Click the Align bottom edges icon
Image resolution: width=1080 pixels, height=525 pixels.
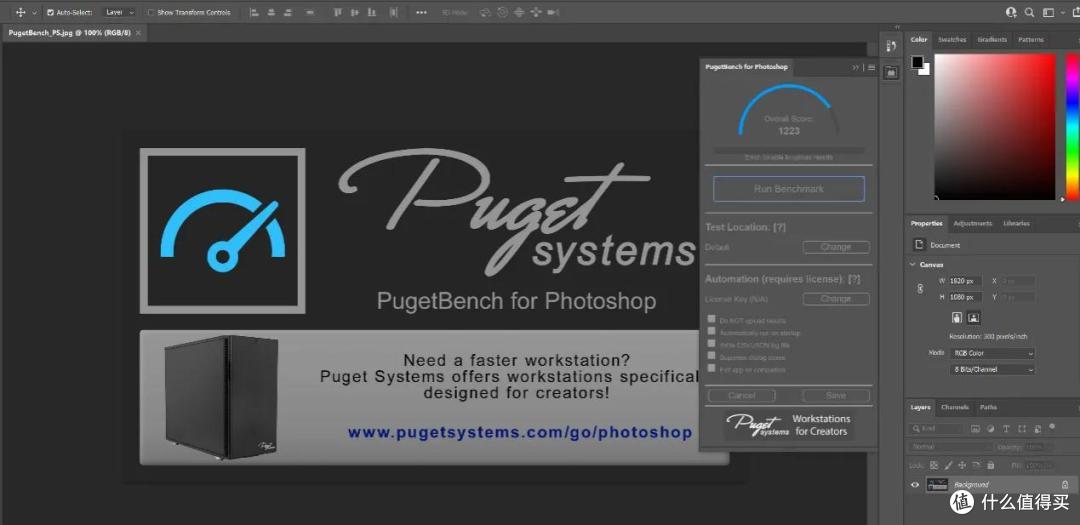372,12
